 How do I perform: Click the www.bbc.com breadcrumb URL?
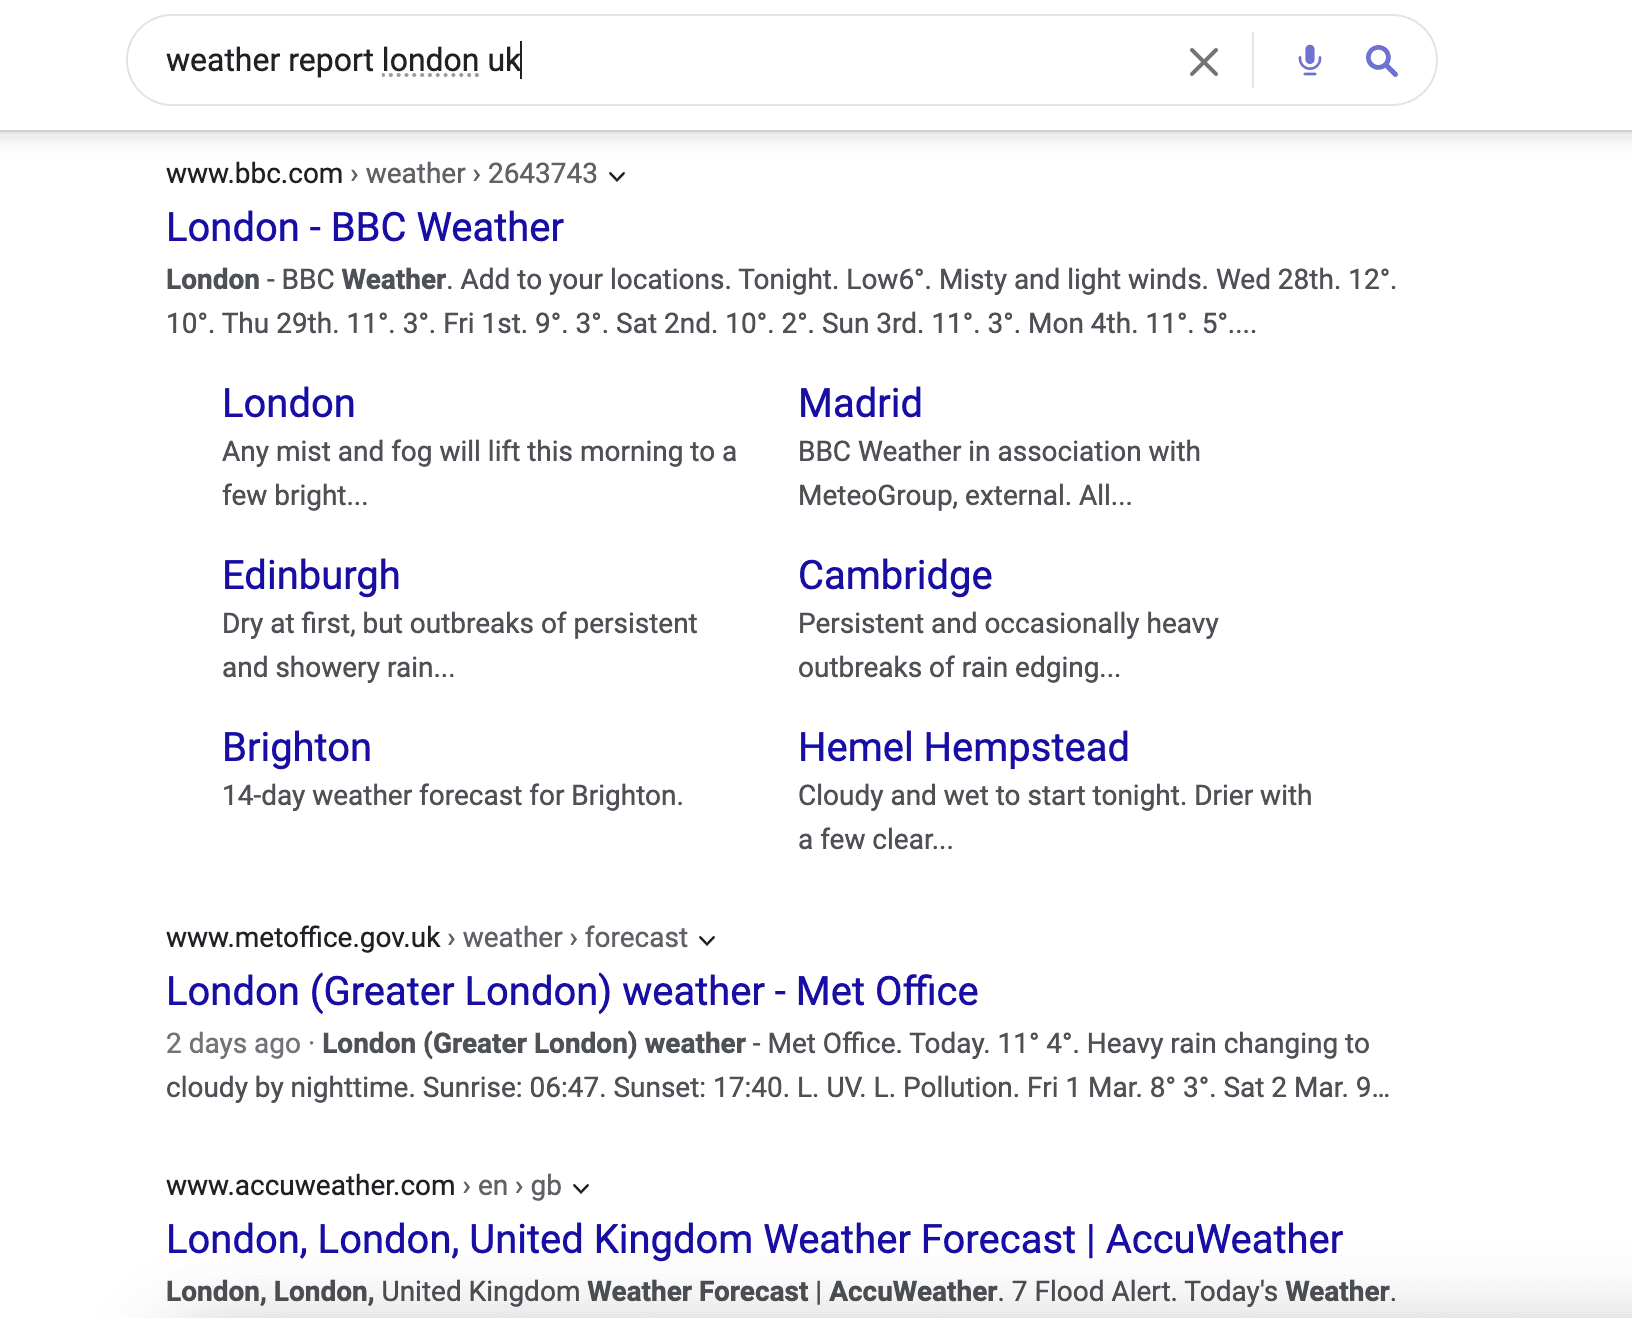click(254, 174)
